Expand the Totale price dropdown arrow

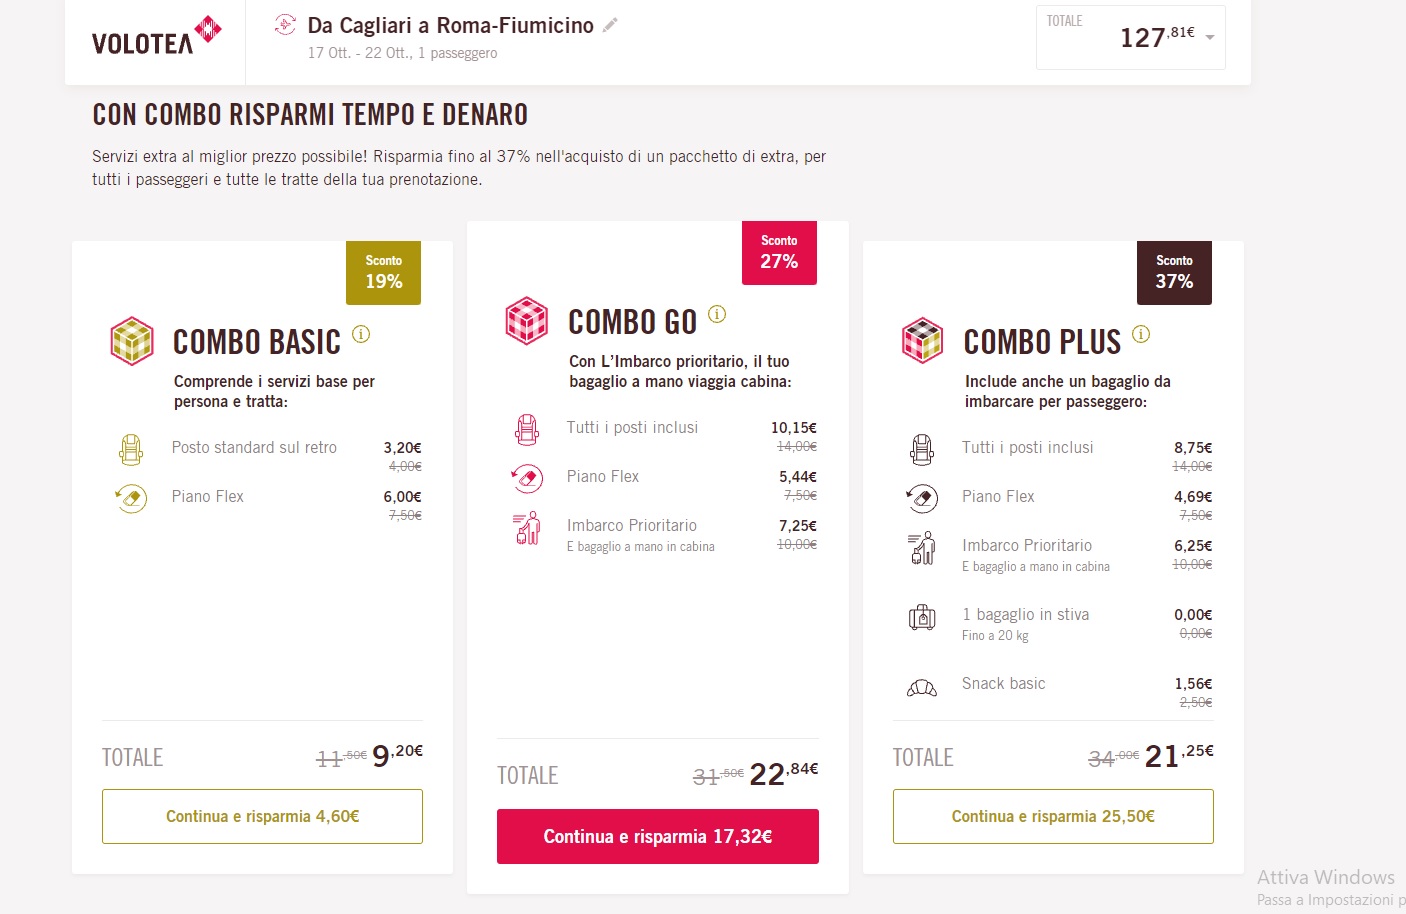[x=1210, y=38]
